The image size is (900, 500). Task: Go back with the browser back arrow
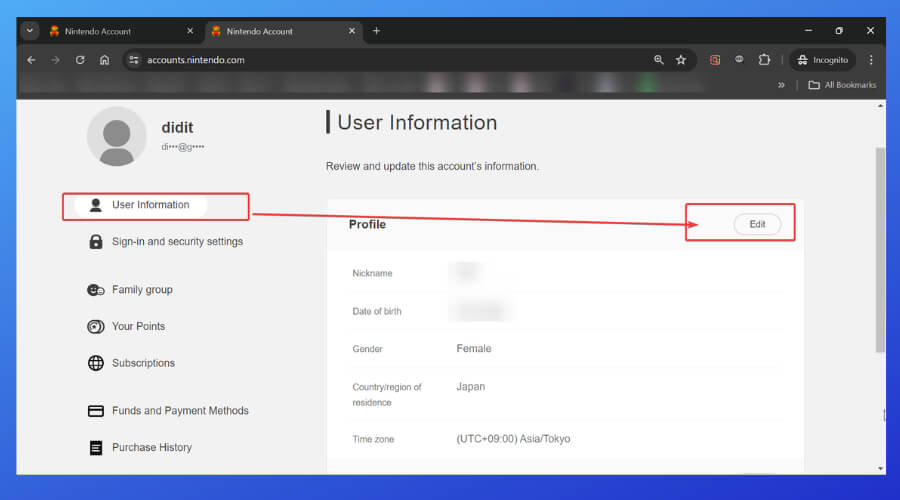click(31, 60)
